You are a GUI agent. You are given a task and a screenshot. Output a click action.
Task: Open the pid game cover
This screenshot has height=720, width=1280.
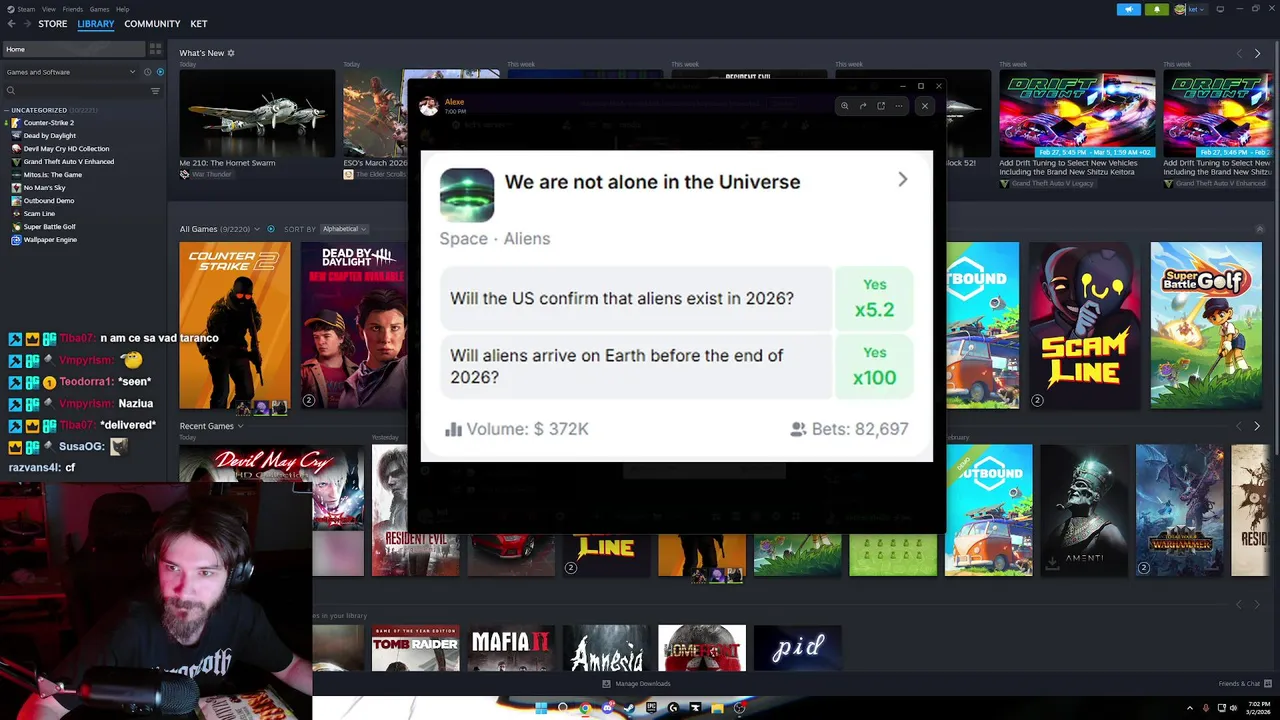tap(797, 649)
